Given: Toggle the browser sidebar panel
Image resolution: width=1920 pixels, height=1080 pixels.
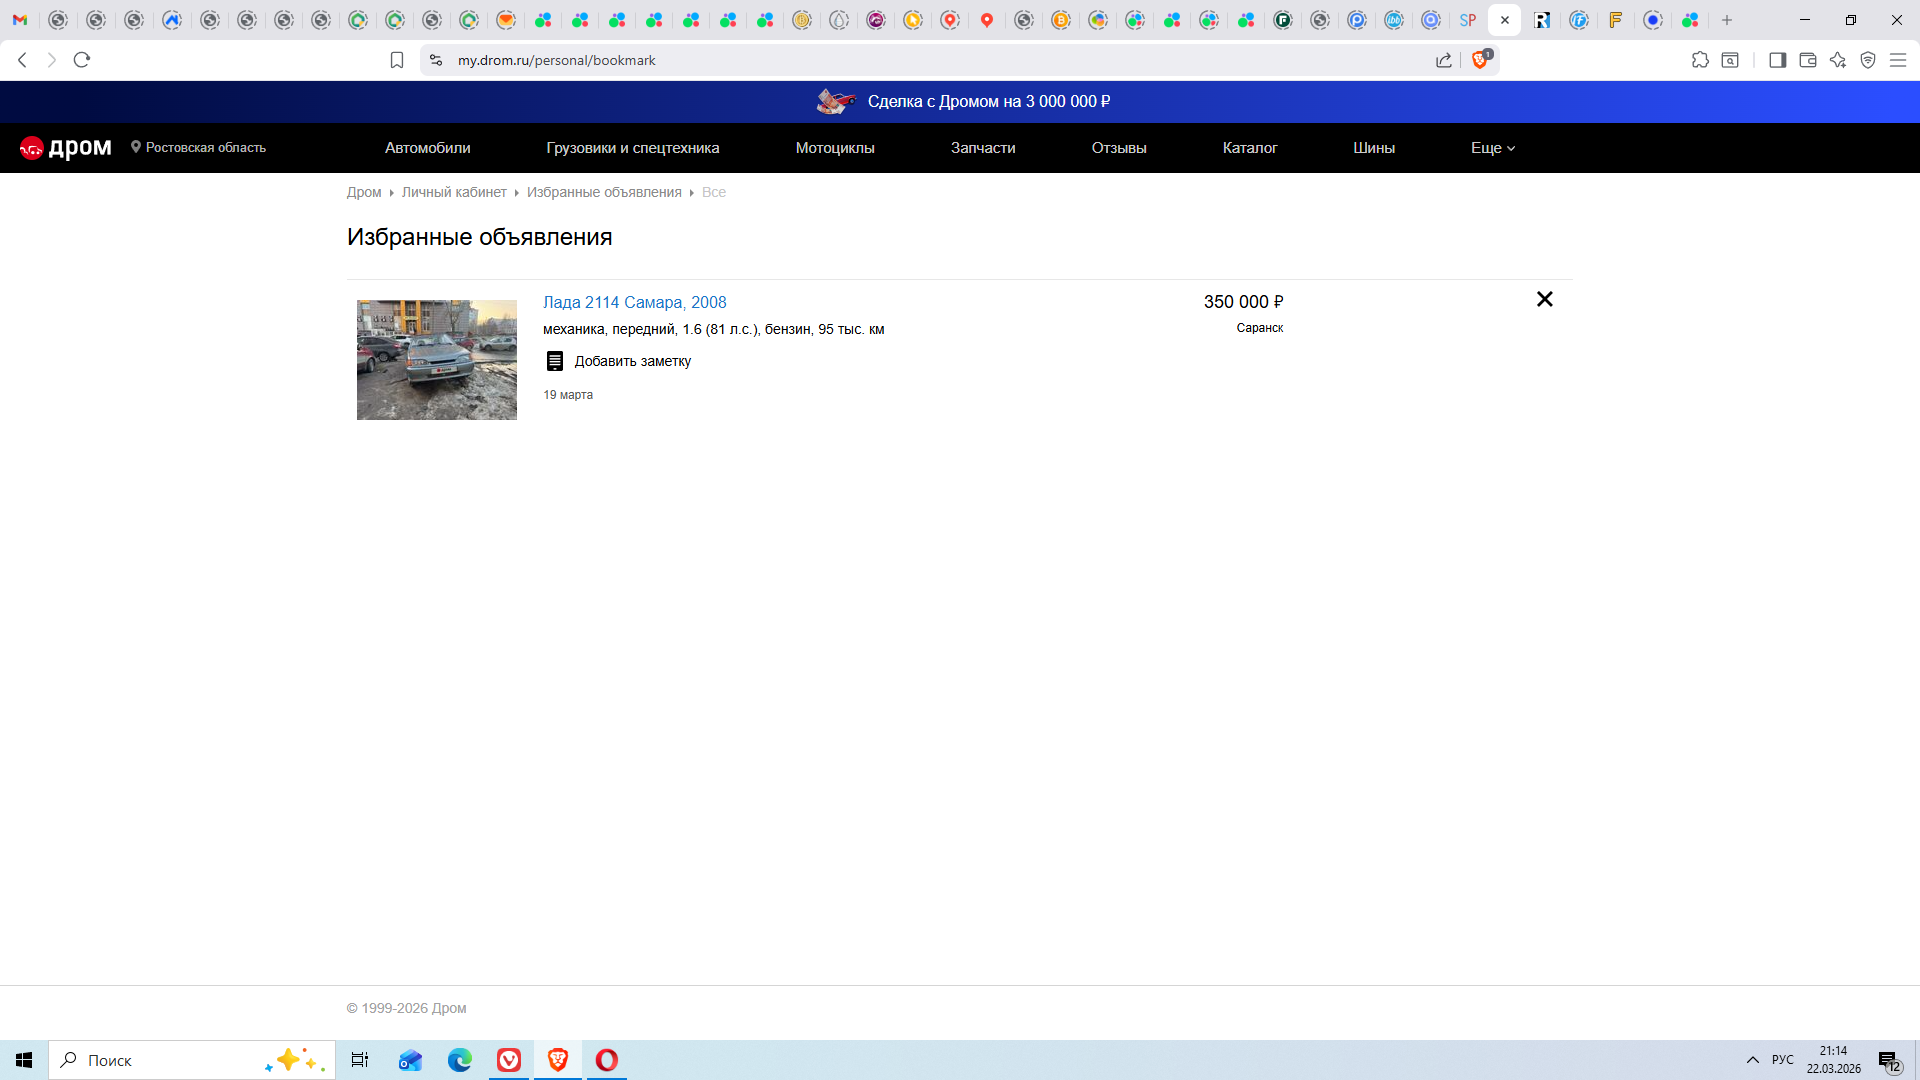Looking at the screenshot, I should tap(1777, 60).
